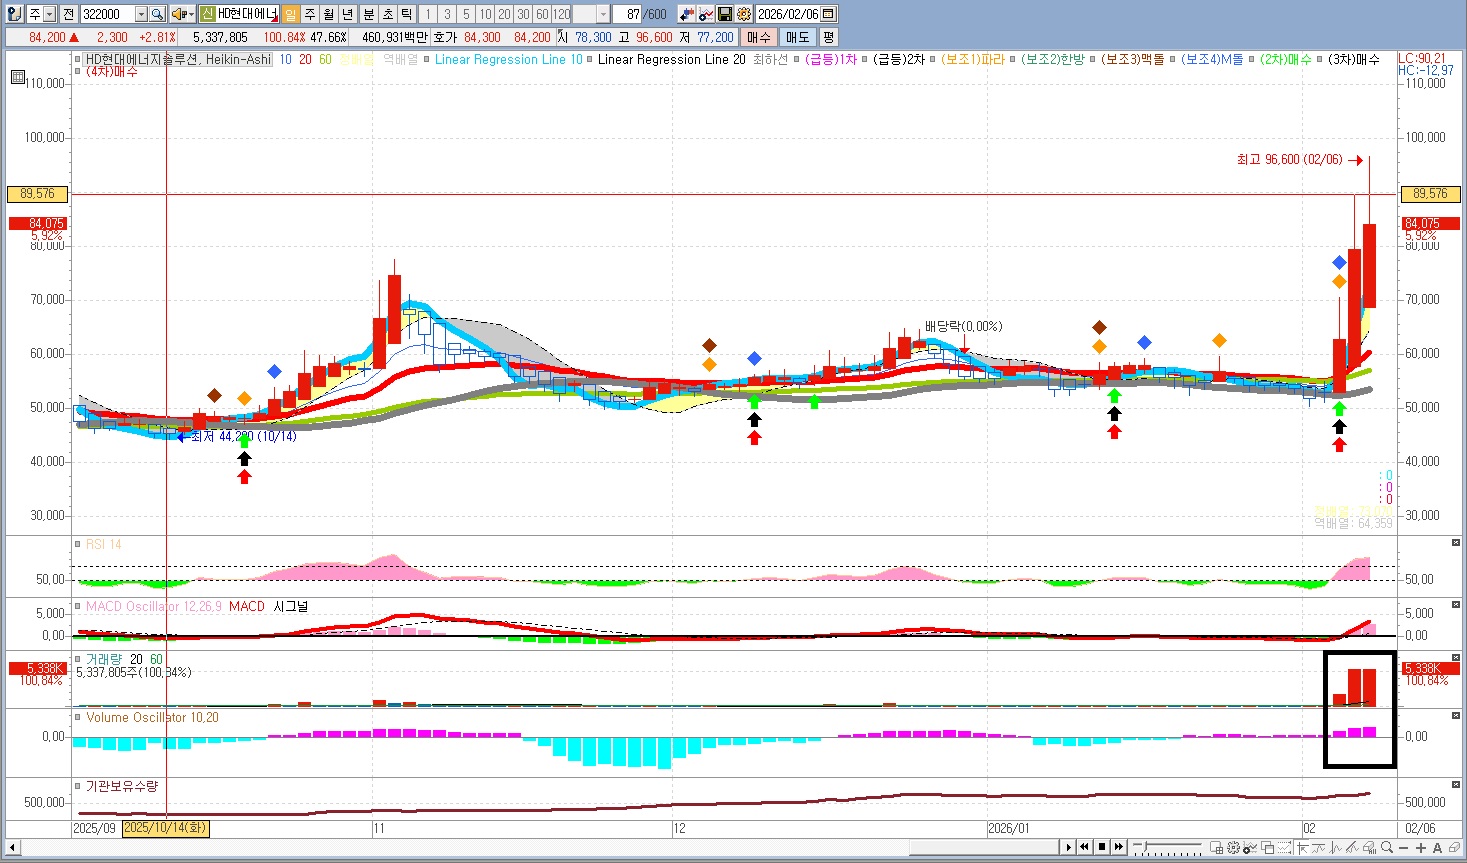Switch to 분 minute period
The width and height of the screenshot is (1467, 863).
coord(369,14)
